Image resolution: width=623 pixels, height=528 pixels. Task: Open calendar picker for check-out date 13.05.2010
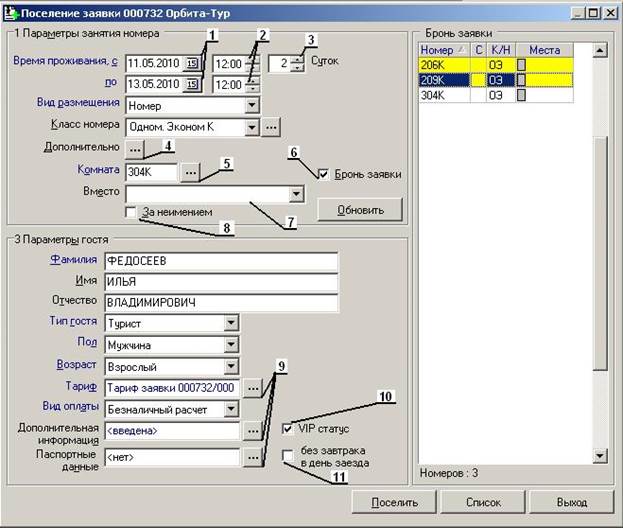tap(190, 84)
